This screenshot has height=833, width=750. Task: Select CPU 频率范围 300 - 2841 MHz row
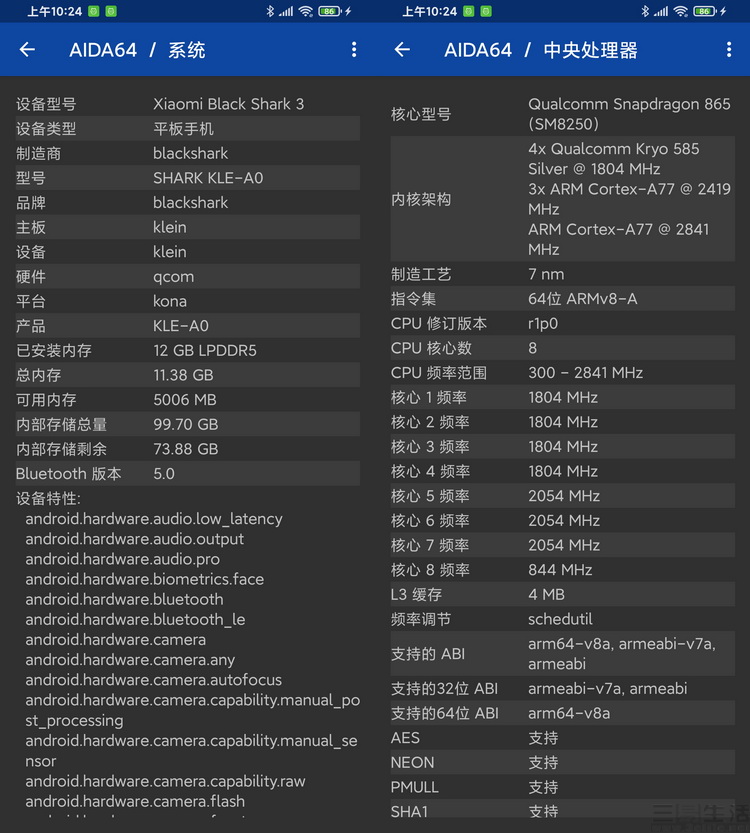pos(562,373)
